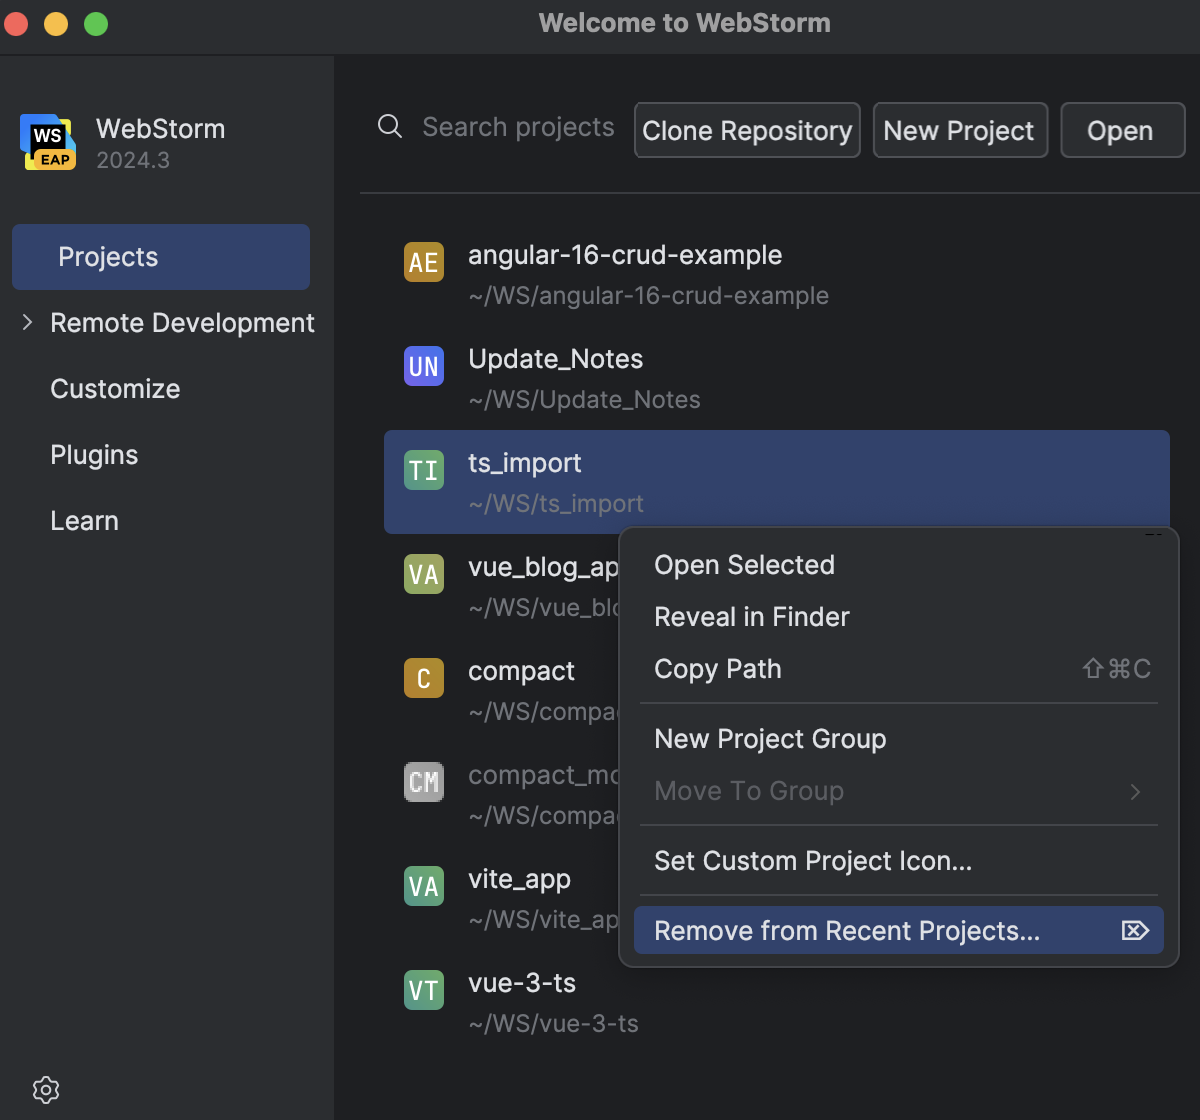Click the VA icon for vue_blog_app
1200x1120 pixels.
point(423,574)
